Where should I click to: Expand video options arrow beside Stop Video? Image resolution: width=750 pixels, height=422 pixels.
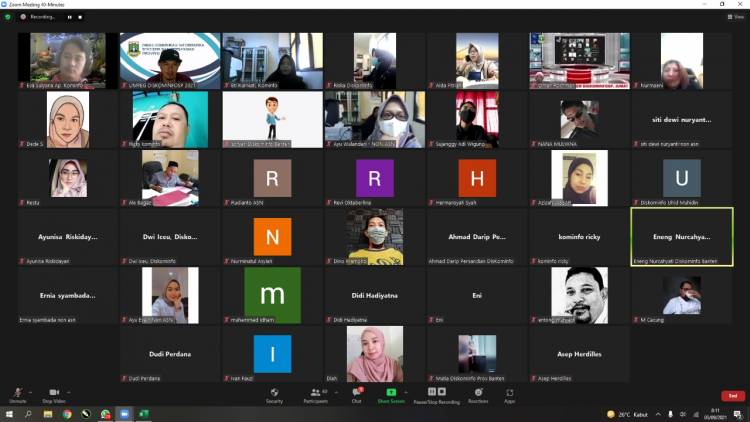(x=71, y=392)
